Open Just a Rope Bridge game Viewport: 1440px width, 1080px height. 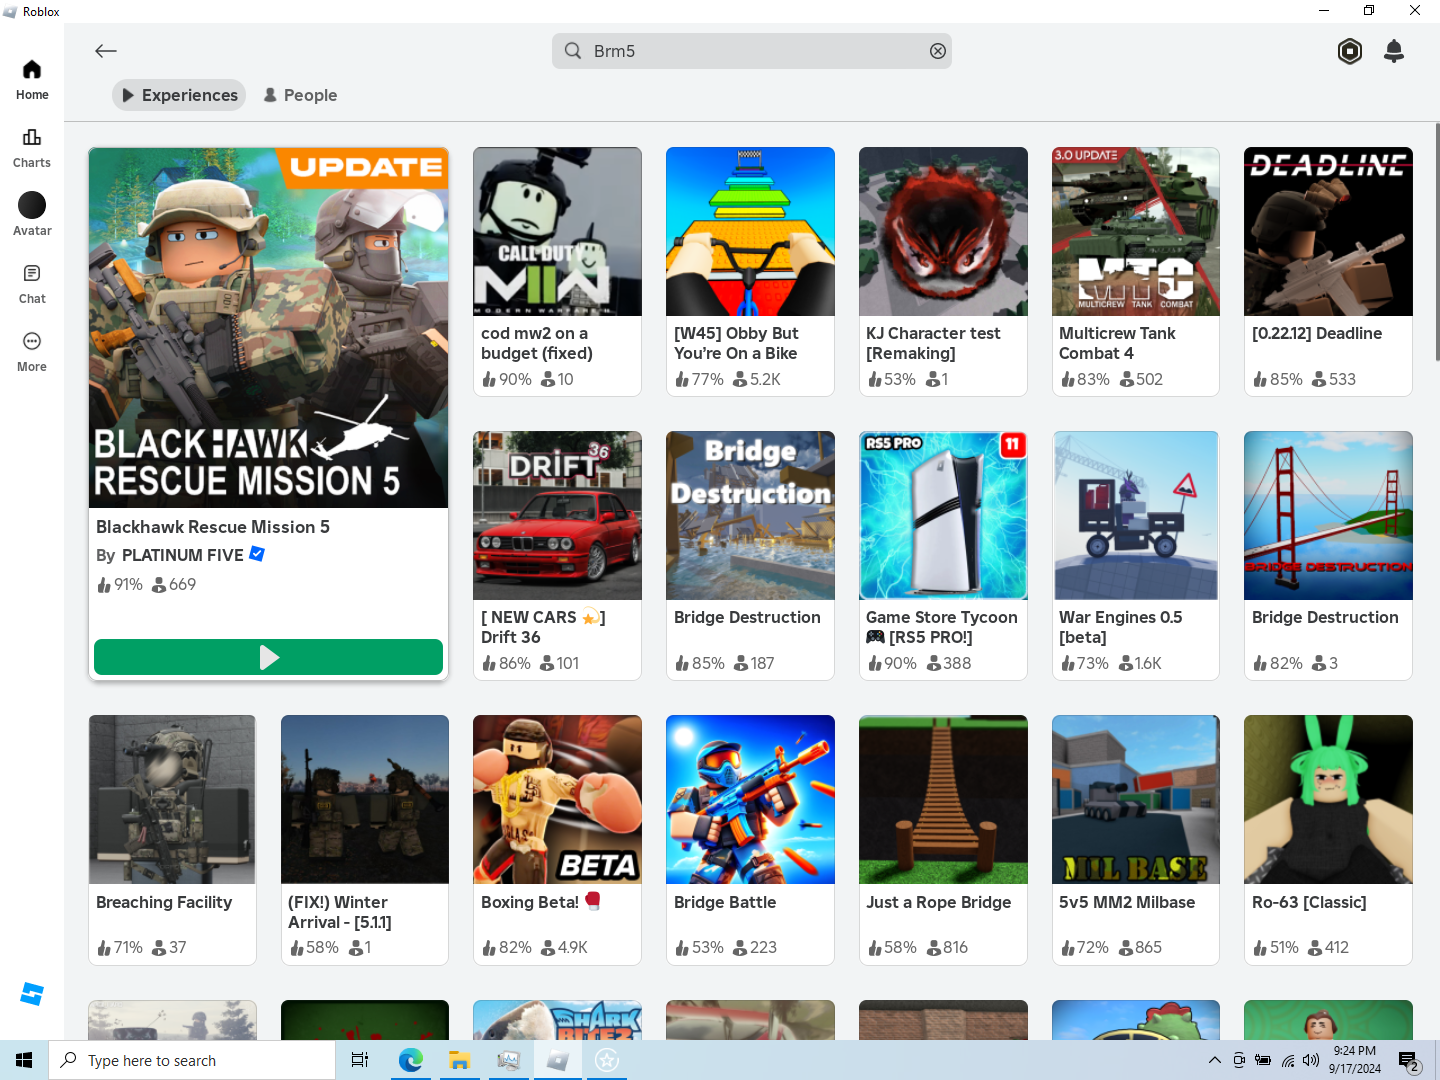coord(943,840)
